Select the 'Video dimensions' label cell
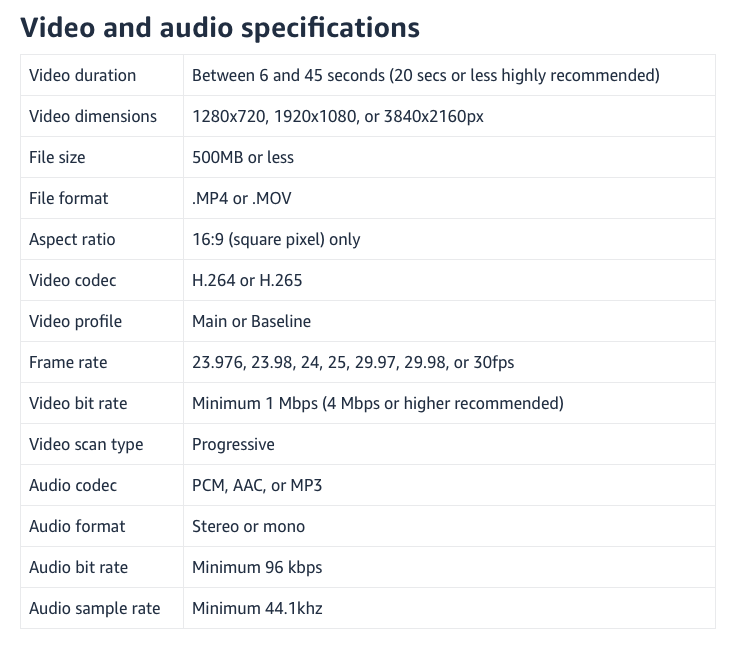 coord(102,116)
